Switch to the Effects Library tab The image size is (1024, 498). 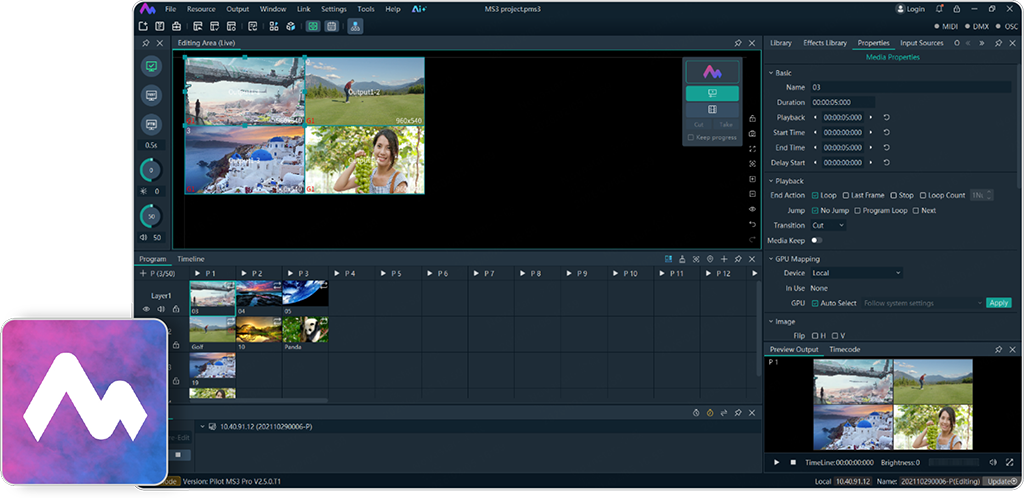click(x=824, y=43)
